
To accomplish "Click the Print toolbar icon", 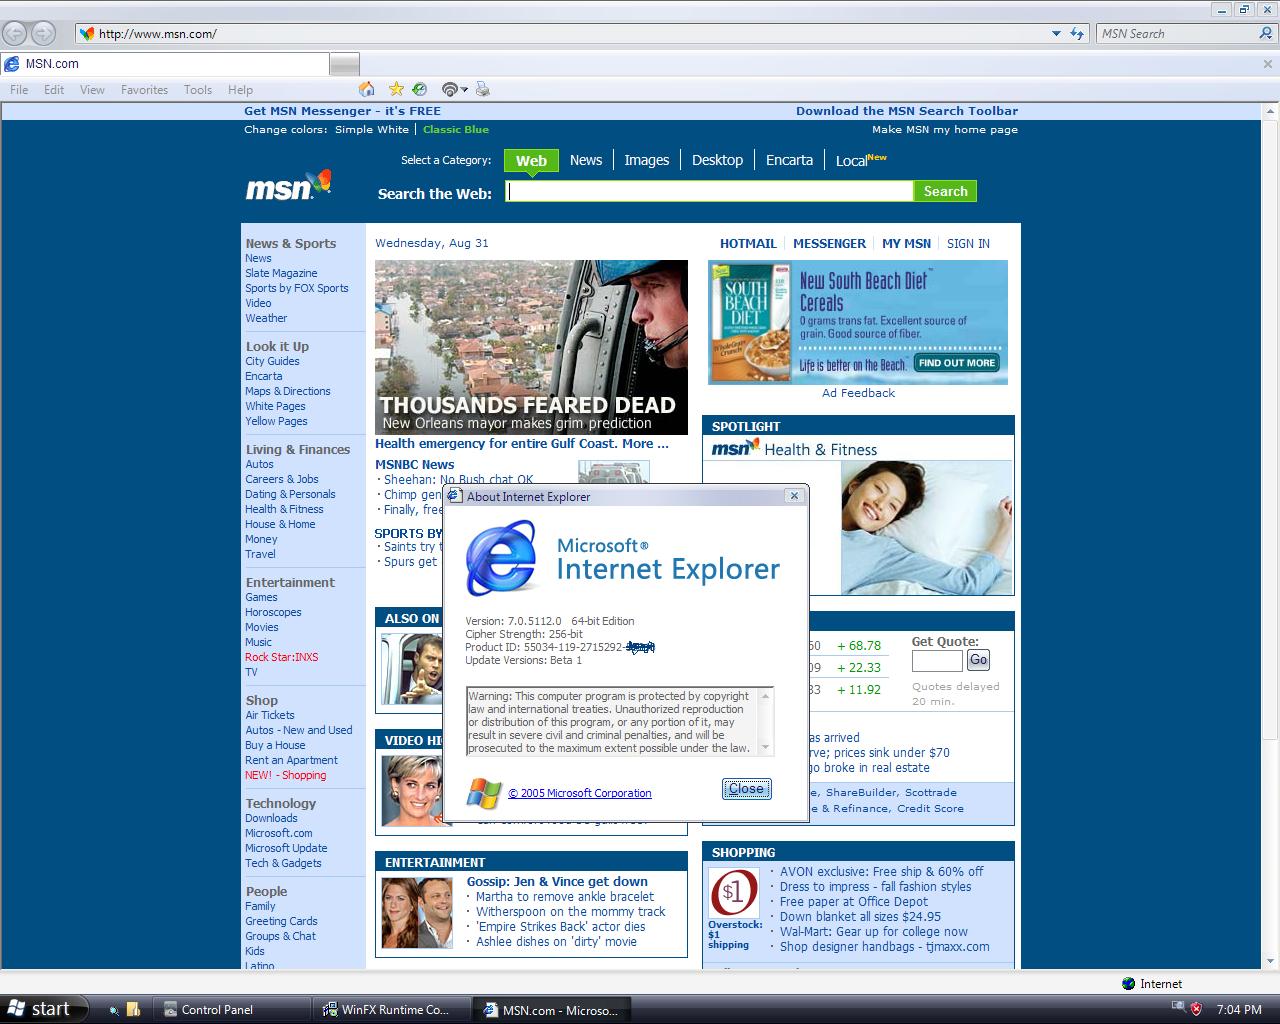I will pyautogui.click(x=483, y=89).
